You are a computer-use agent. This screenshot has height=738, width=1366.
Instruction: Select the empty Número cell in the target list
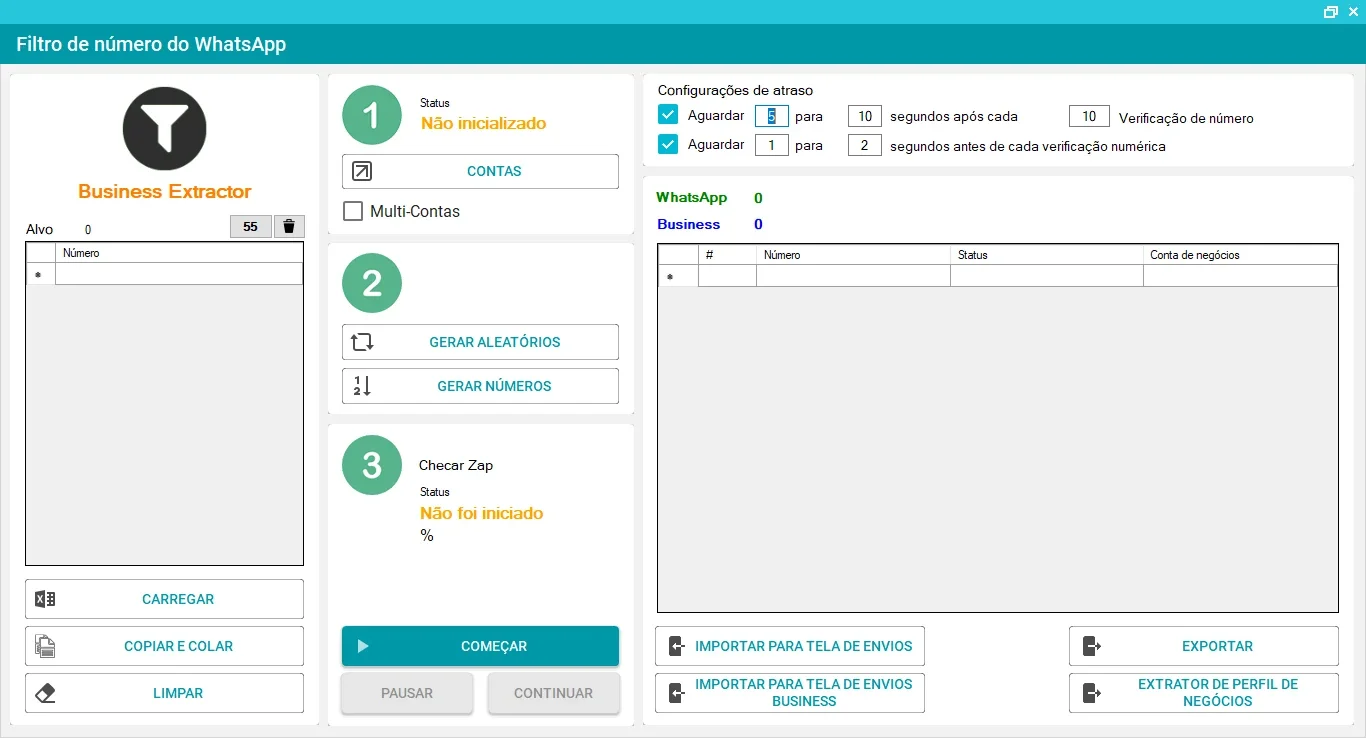(179, 274)
